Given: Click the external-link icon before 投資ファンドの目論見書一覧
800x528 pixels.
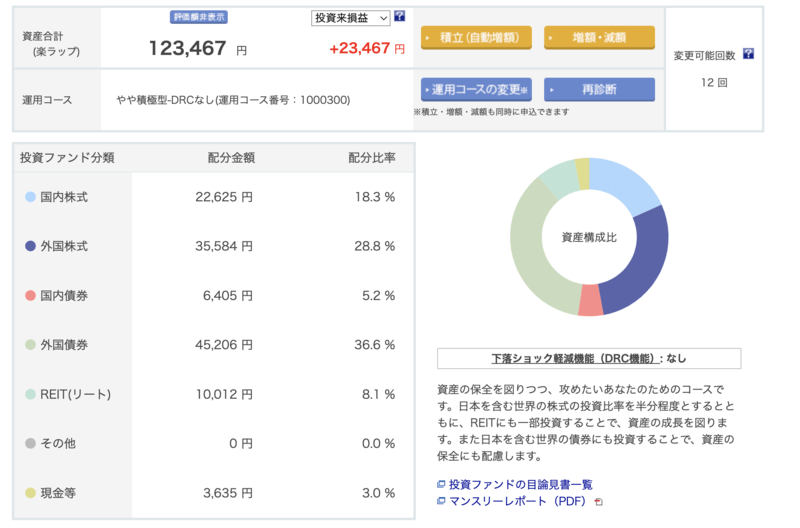Looking at the screenshot, I should coord(441,484).
